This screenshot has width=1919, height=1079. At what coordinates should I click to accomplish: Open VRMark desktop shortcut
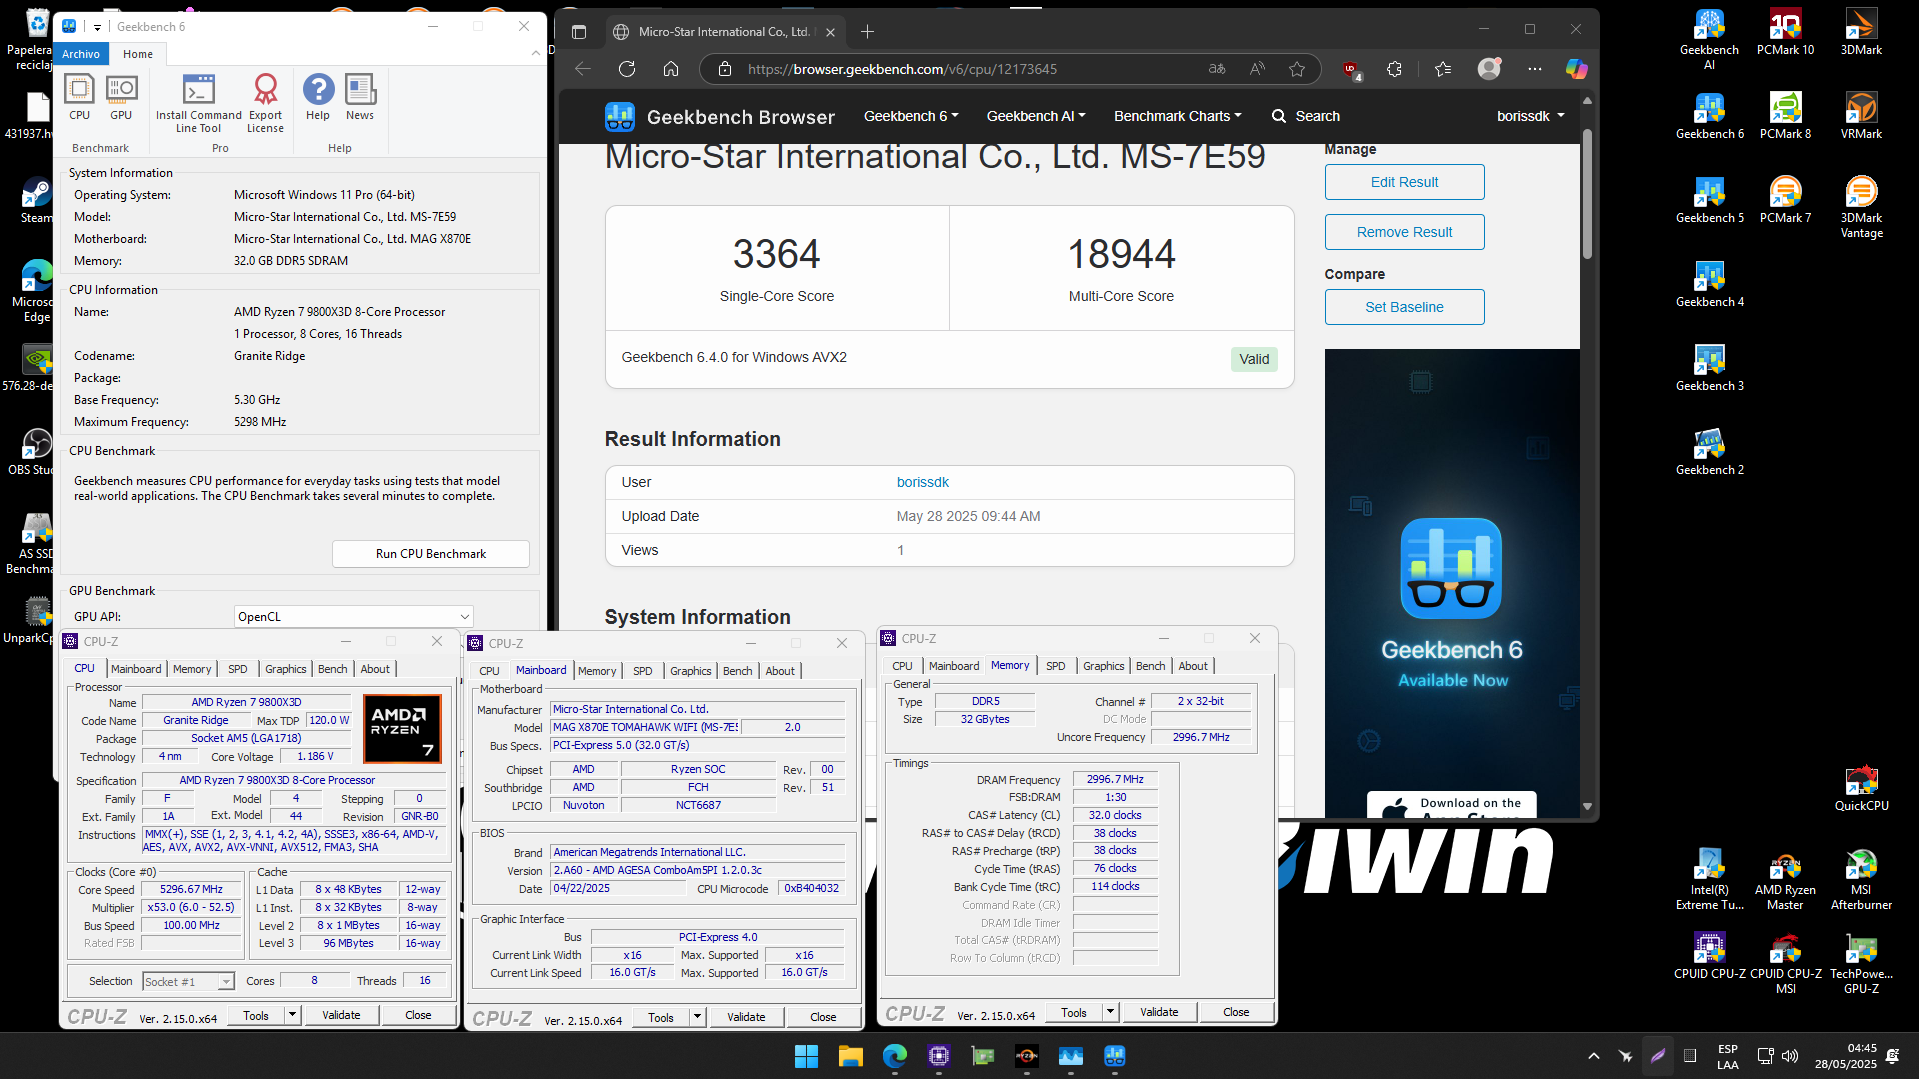1861,116
